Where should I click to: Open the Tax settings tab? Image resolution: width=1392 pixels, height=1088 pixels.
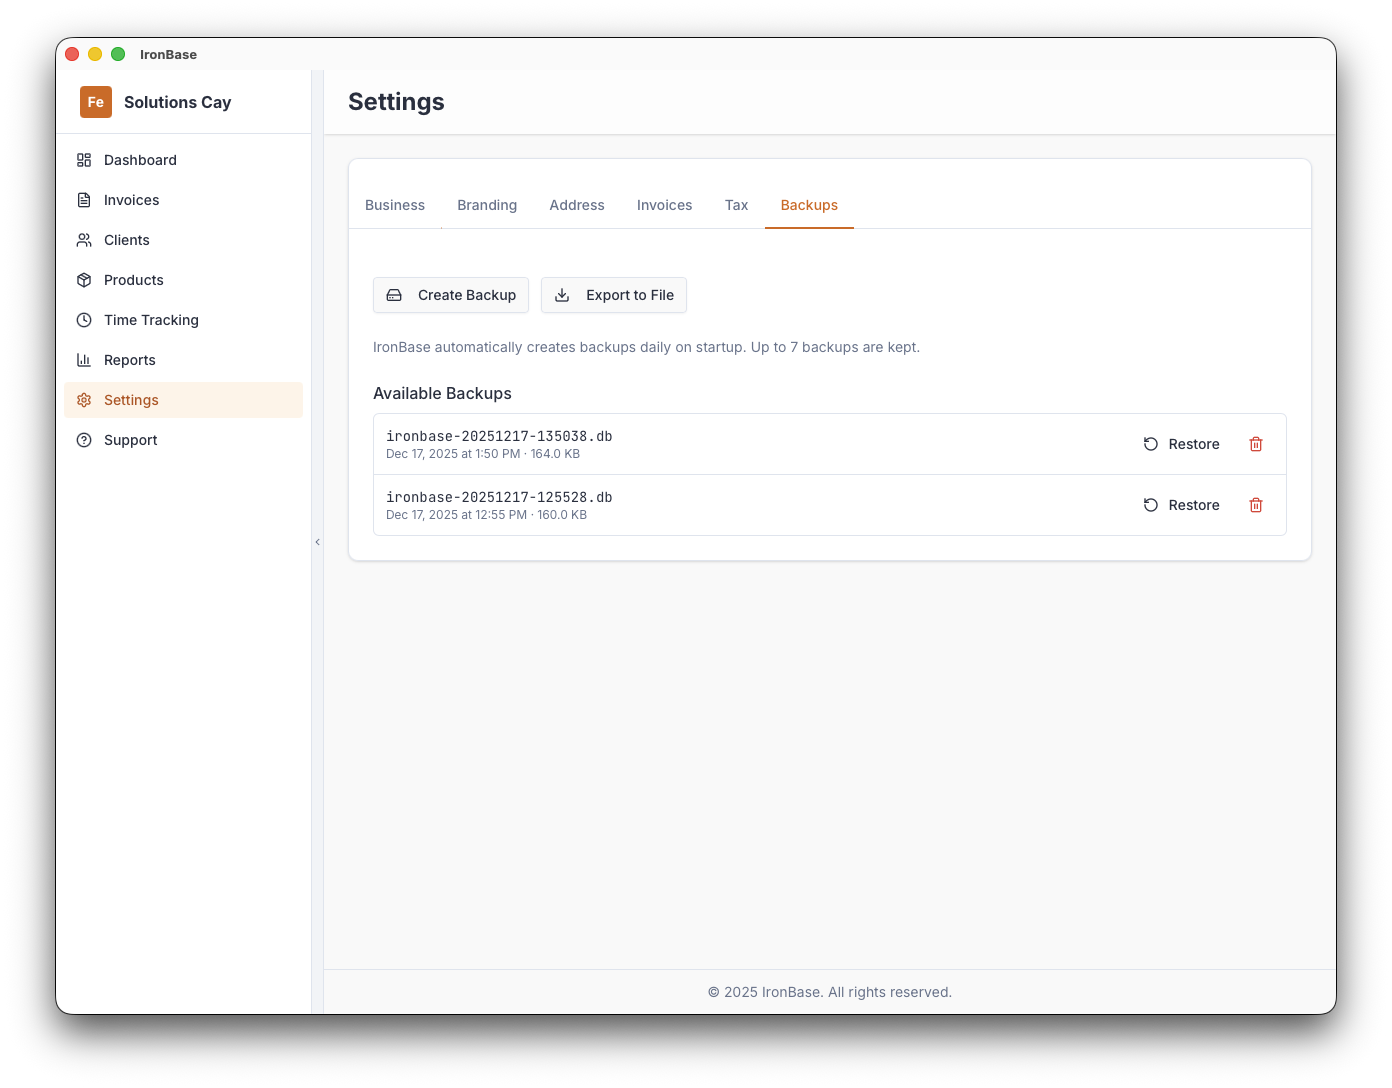(736, 205)
